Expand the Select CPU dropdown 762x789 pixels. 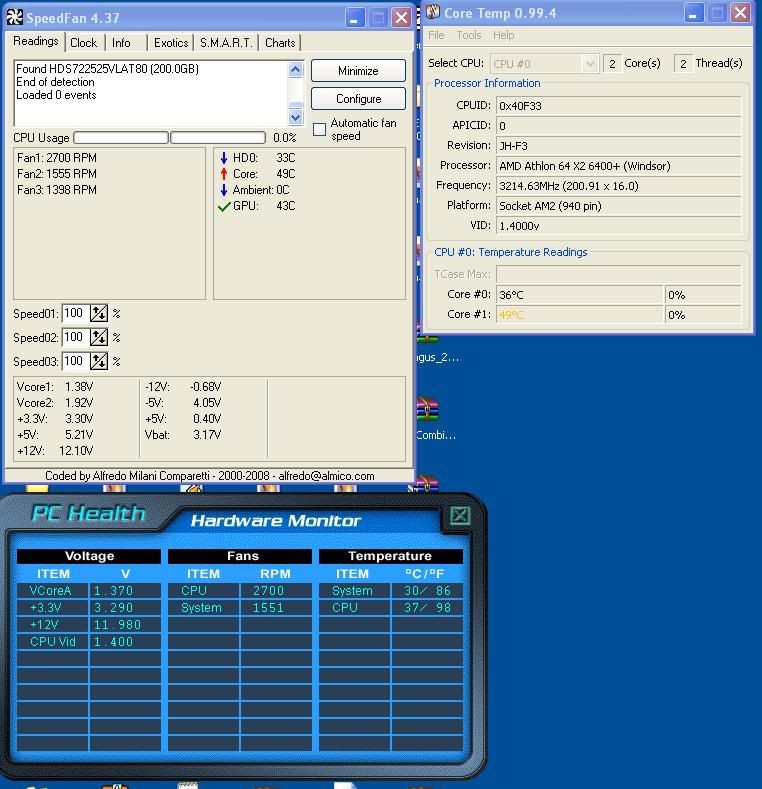point(589,64)
